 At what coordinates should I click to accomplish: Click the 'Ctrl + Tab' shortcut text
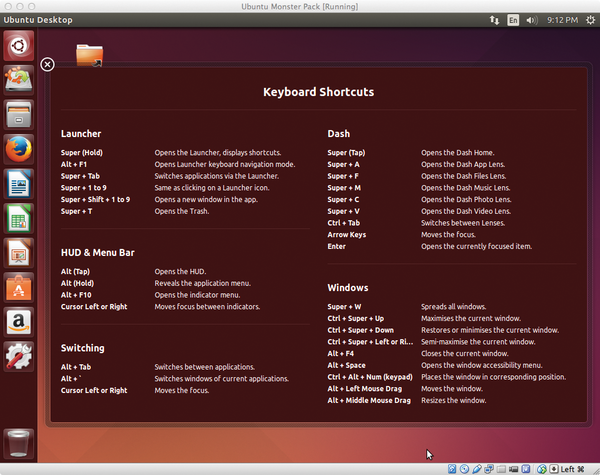point(344,223)
